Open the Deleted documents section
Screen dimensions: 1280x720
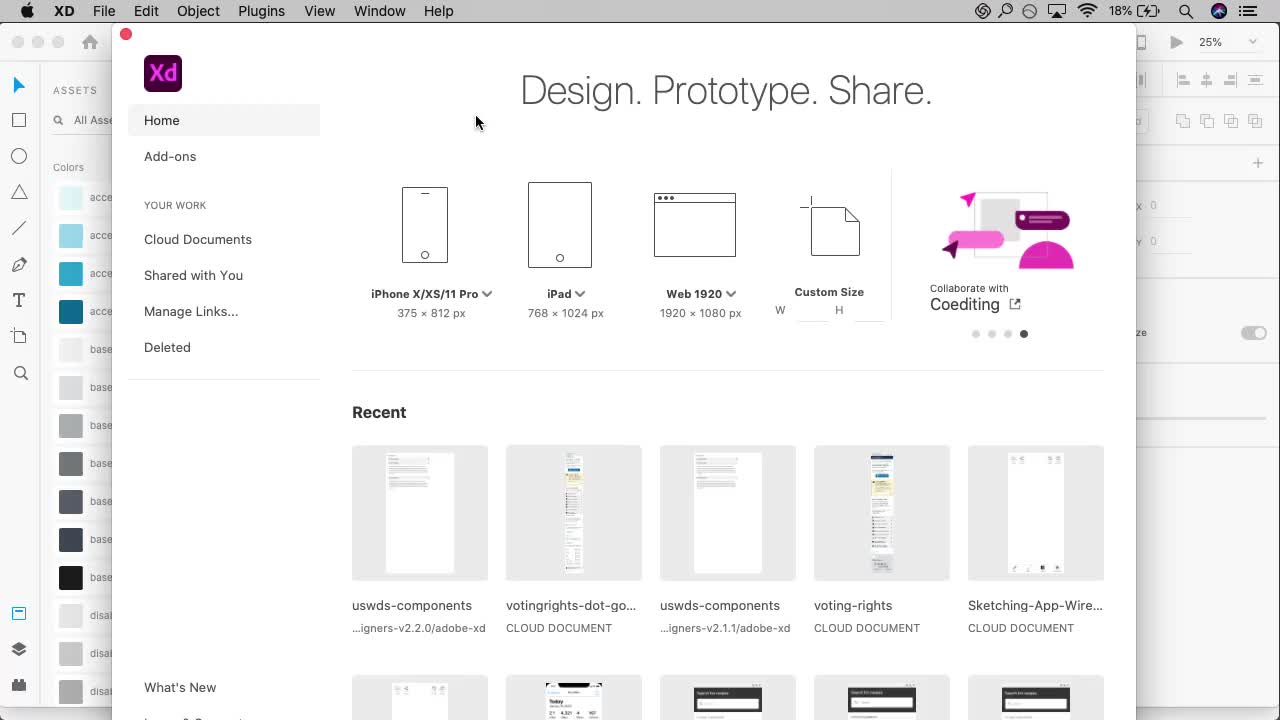click(x=167, y=348)
